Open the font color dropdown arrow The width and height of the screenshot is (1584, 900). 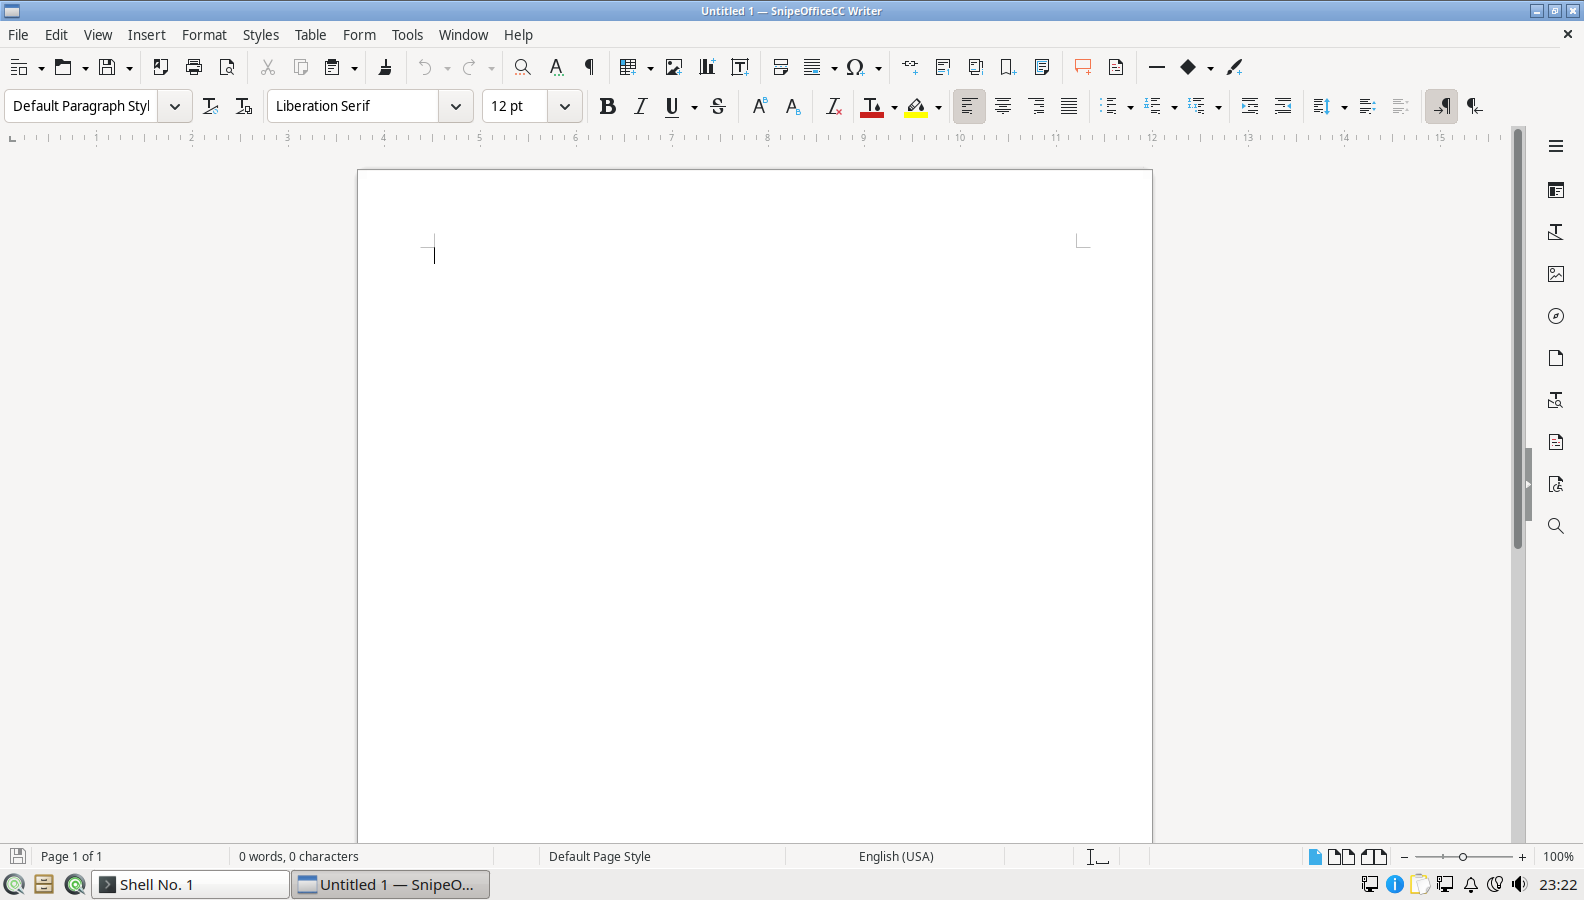pos(894,107)
